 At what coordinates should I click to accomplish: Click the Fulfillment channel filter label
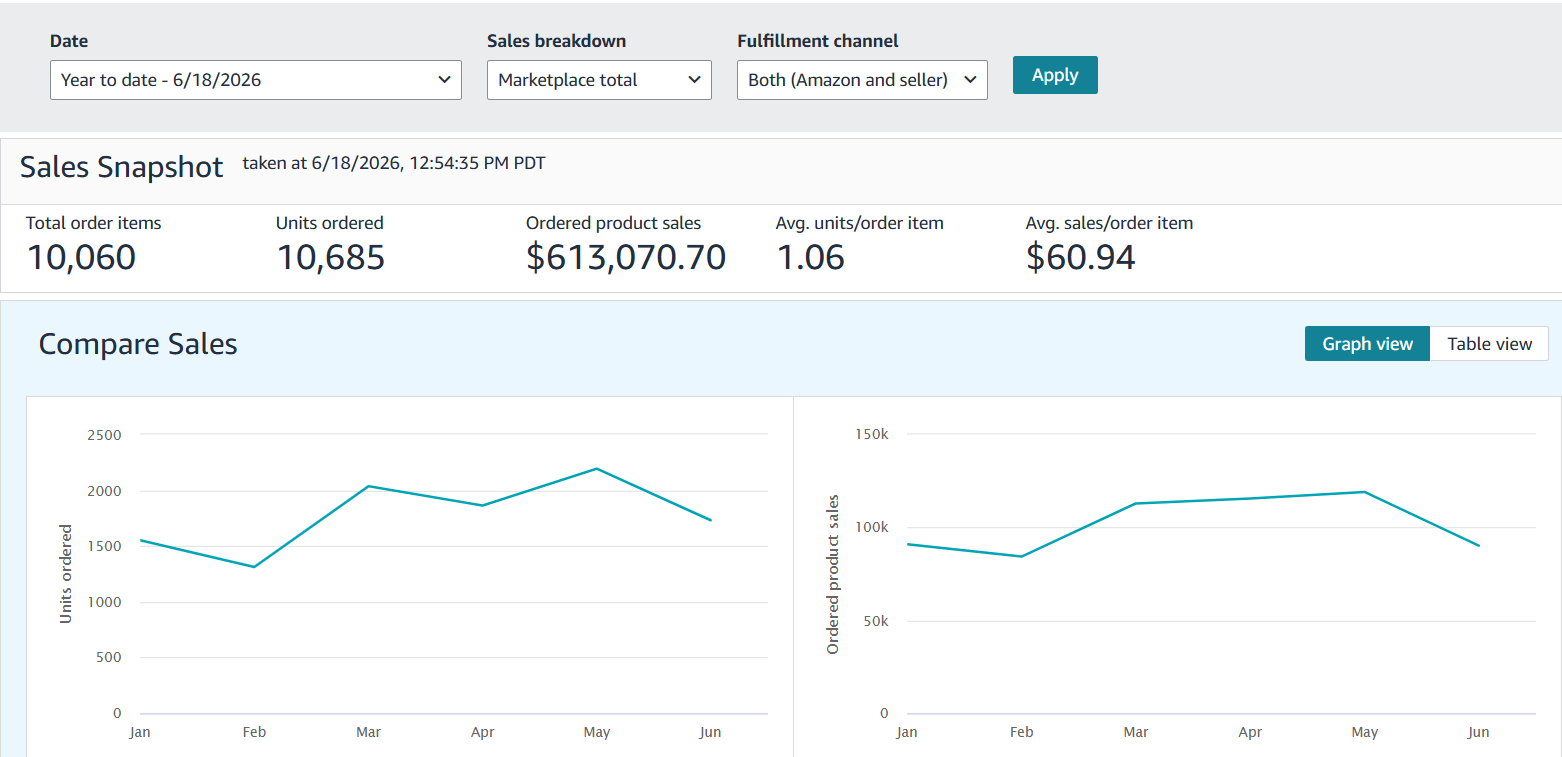coord(818,41)
